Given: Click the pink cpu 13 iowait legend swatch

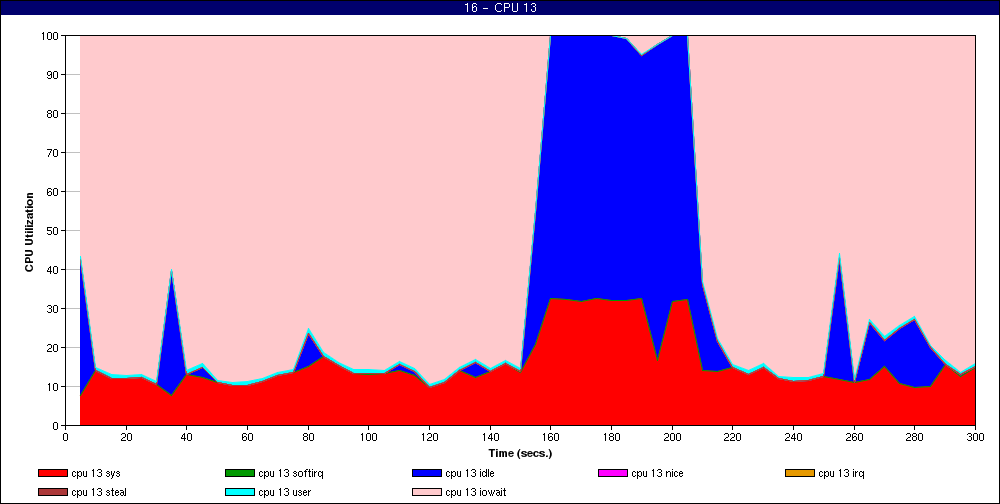Looking at the screenshot, I should (x=427, y=493).
